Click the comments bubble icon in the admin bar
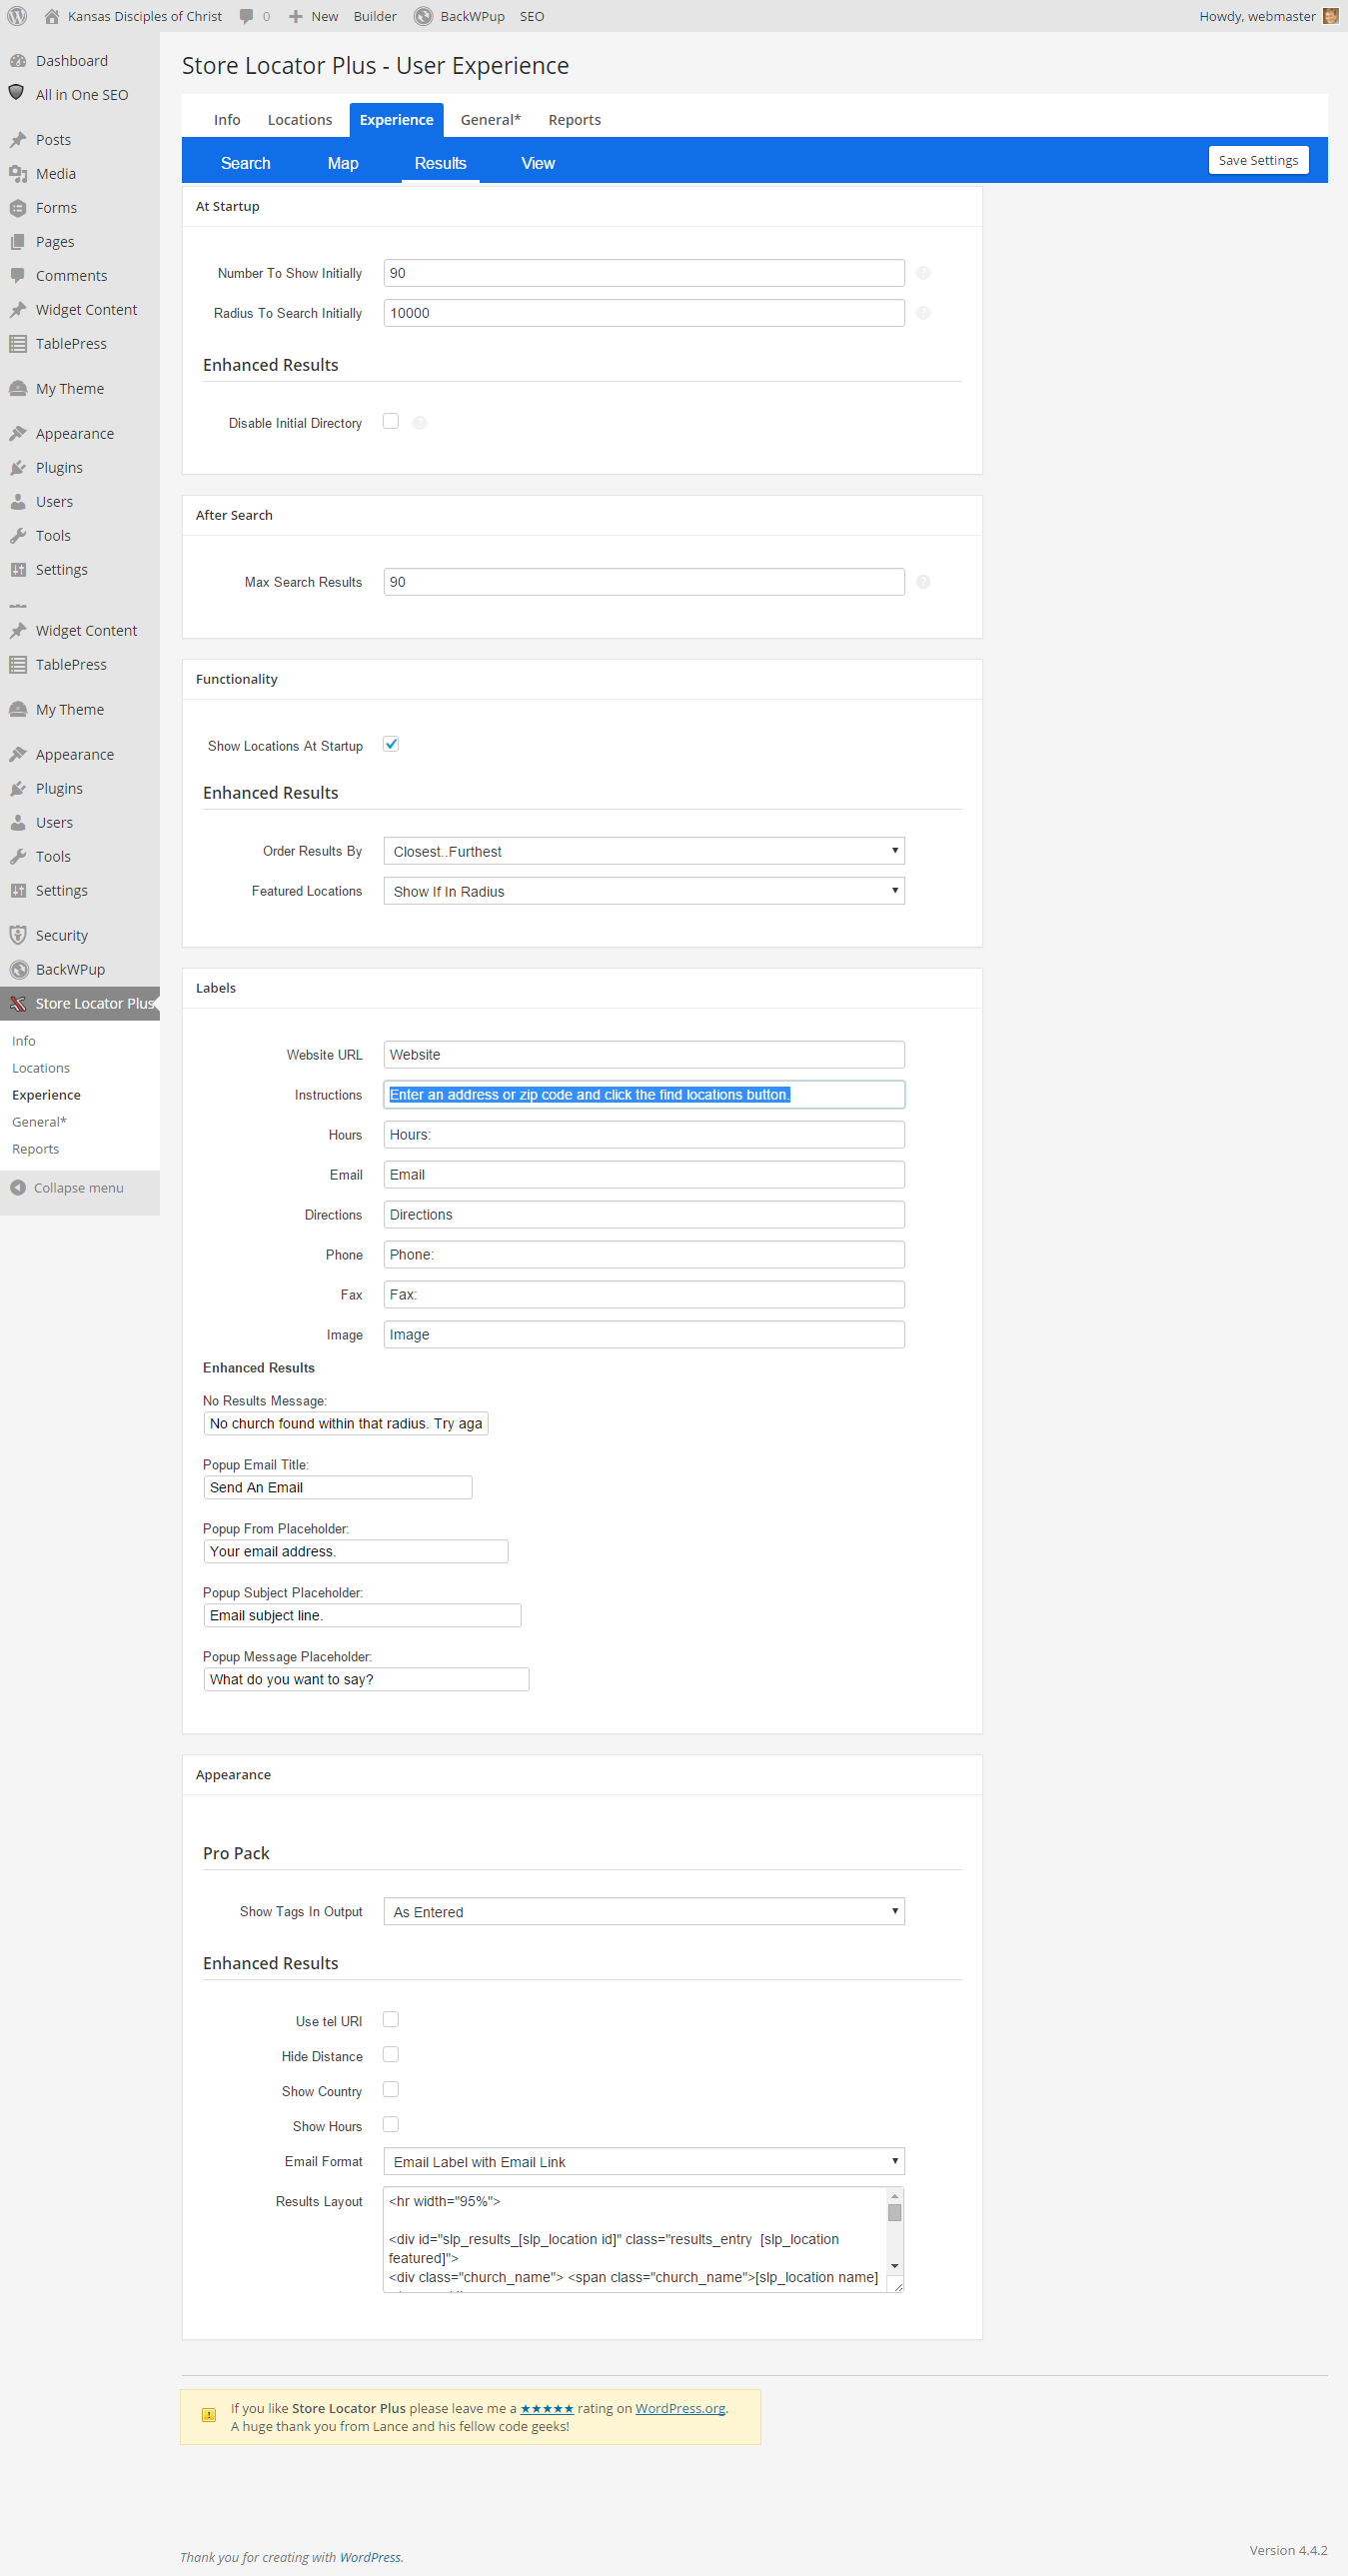 [x=246, y=16]
